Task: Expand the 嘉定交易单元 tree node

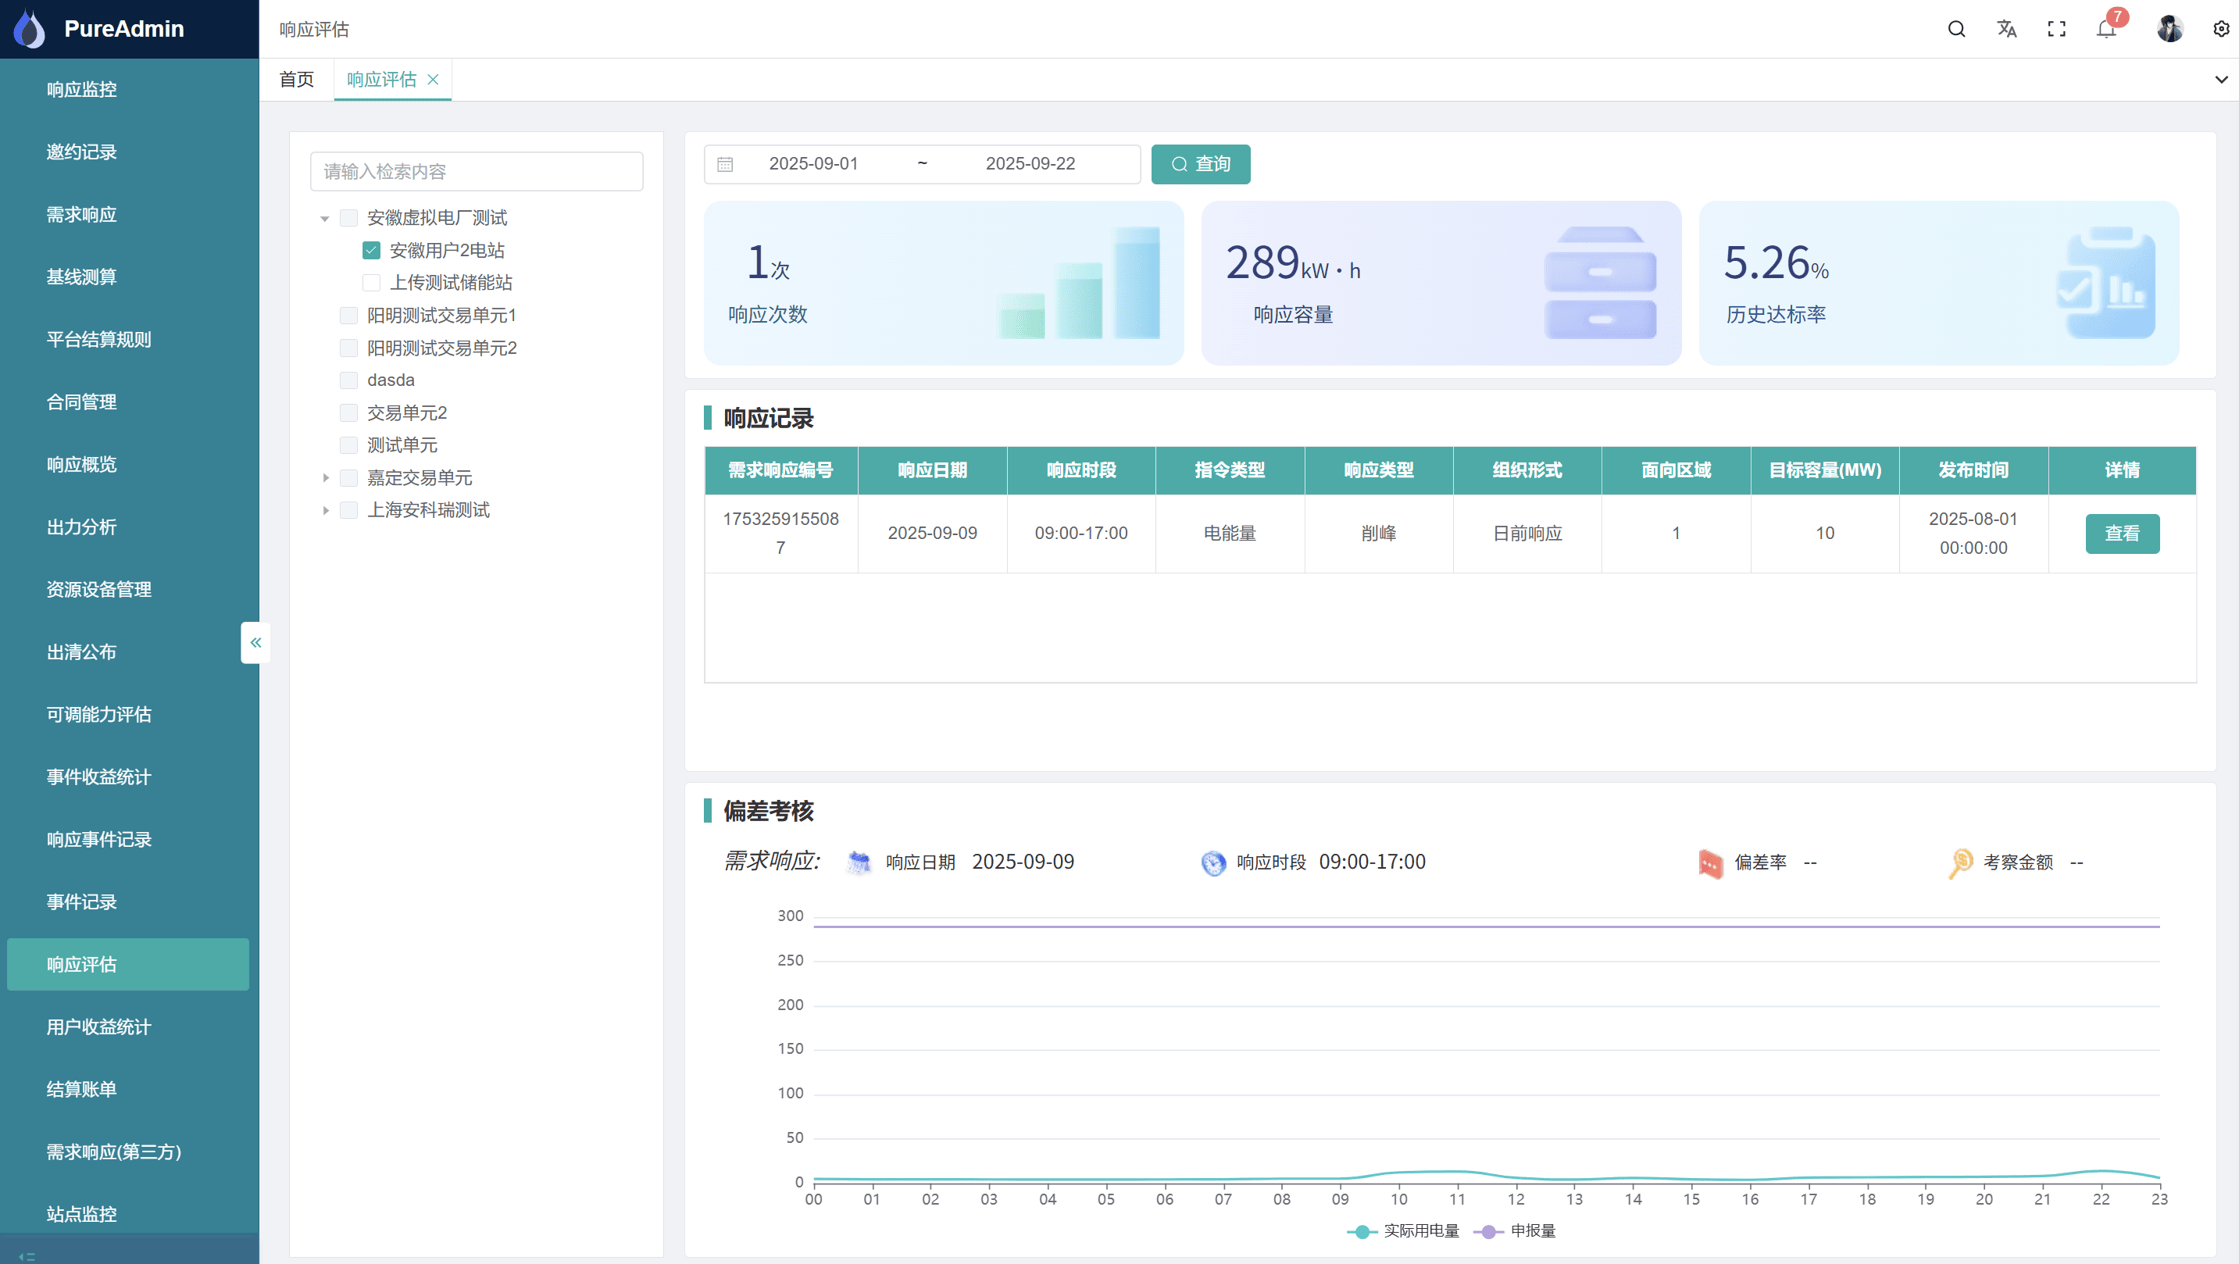Action: pos(325,478)
